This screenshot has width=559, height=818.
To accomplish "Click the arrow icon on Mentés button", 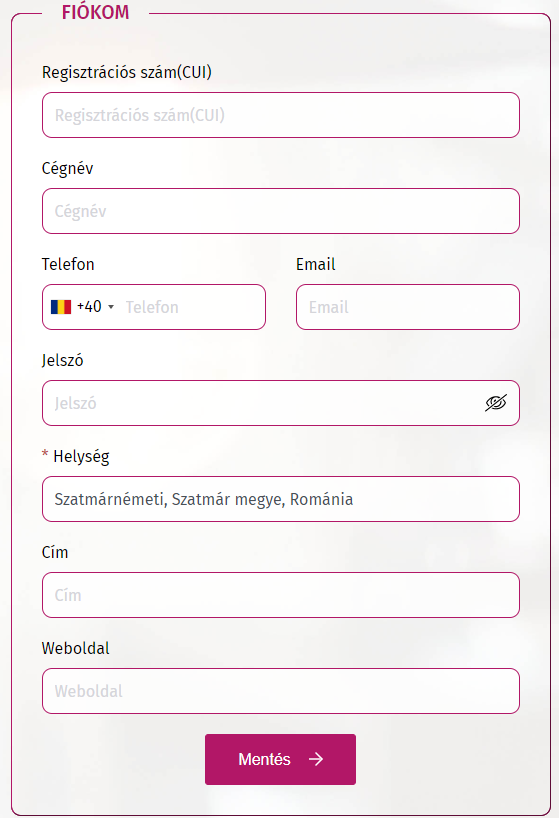I will pyautogui.click(x=316, y=759).
